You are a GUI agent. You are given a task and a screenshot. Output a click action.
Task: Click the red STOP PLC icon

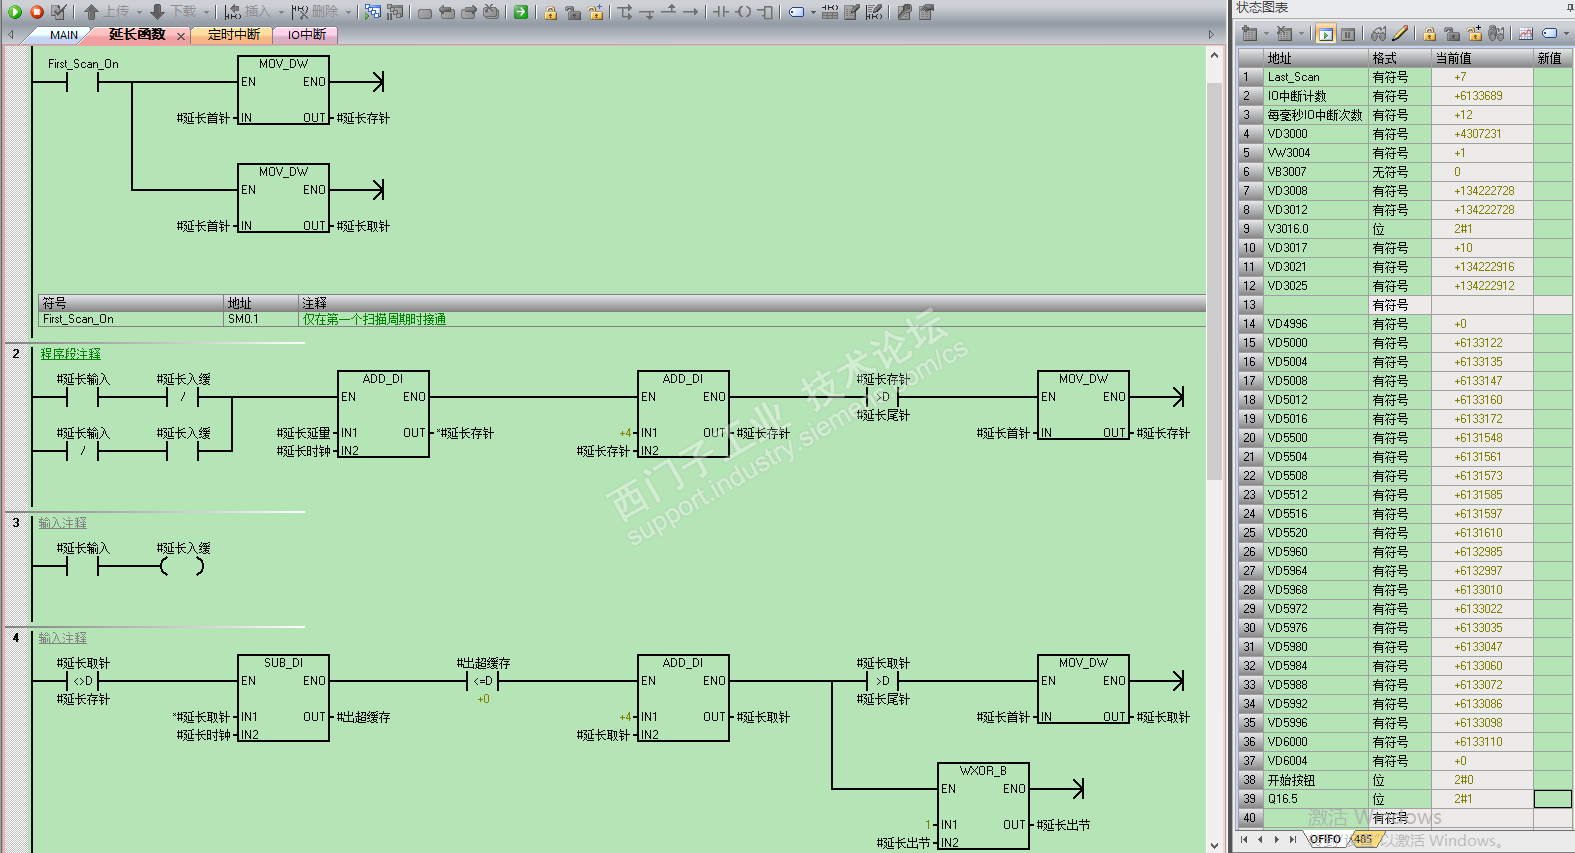coord(37,12)
